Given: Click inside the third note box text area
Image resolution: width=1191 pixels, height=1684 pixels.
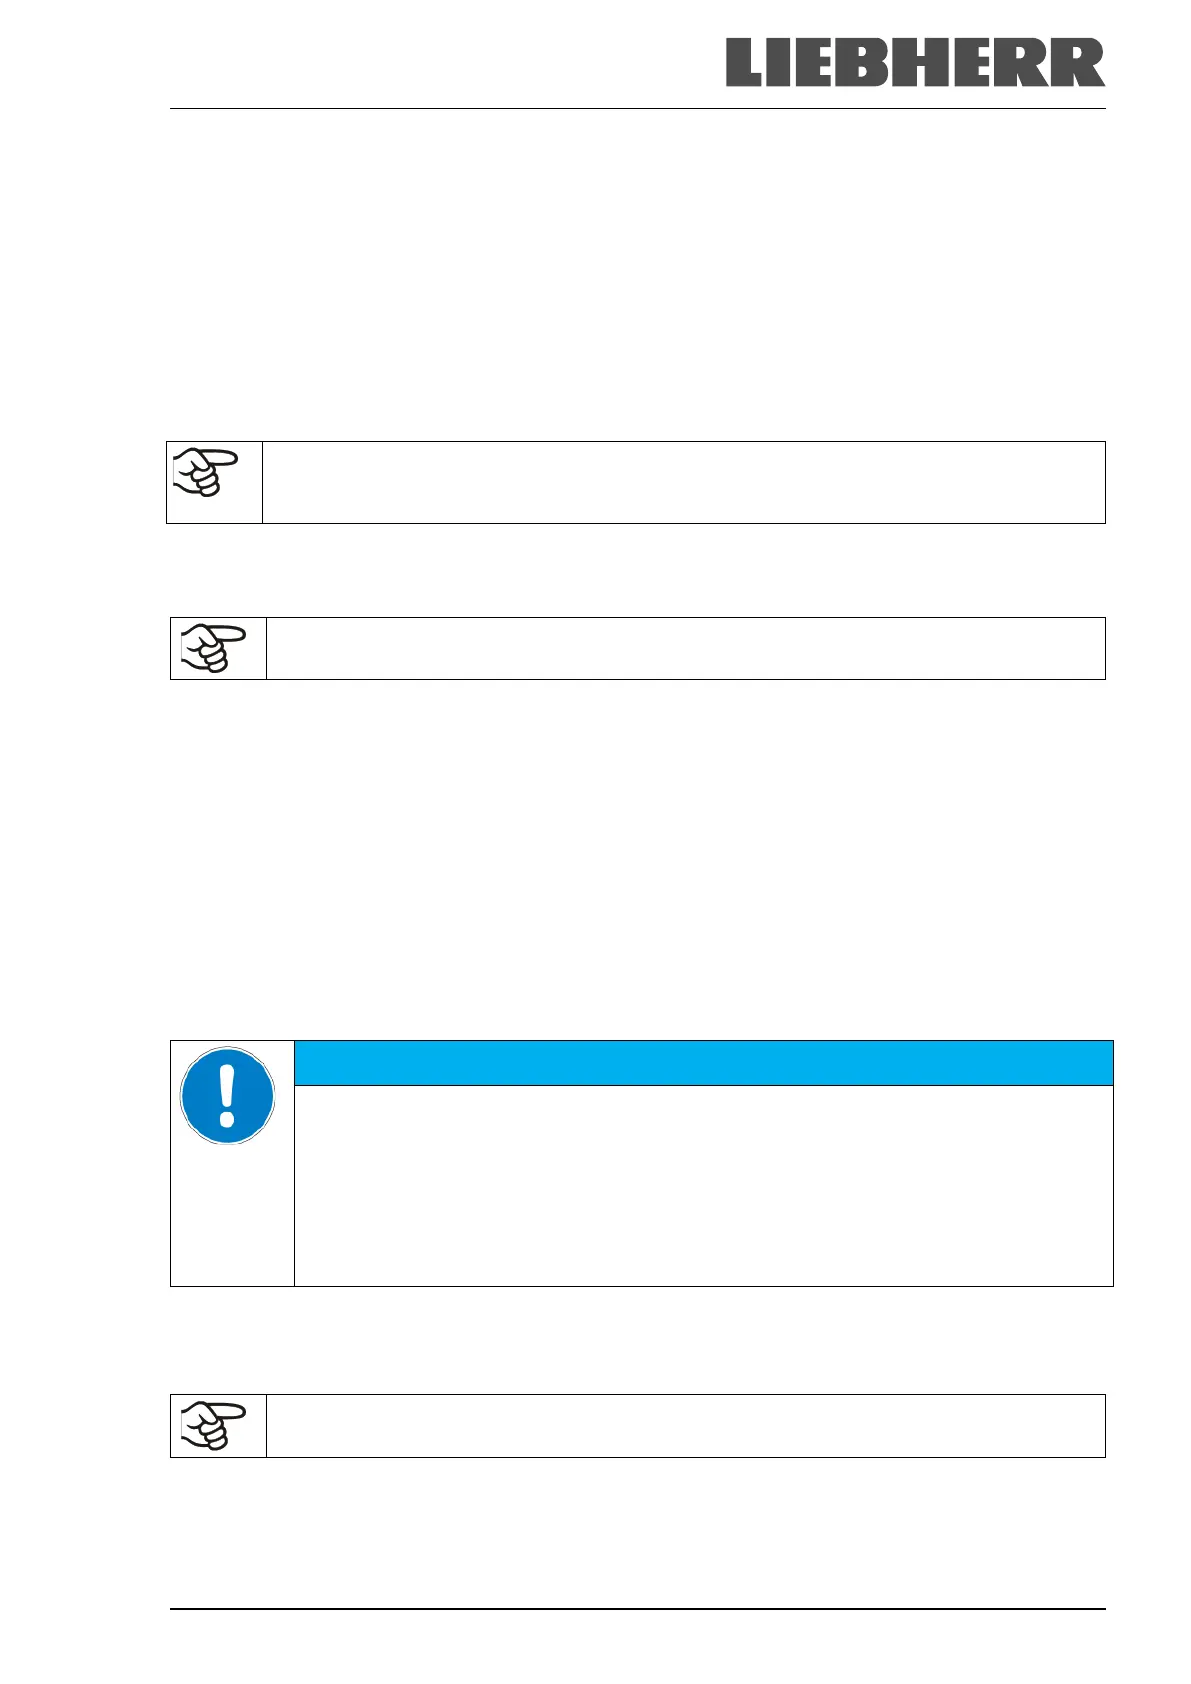Looking at the screenshot, I should coord(685,1425).
